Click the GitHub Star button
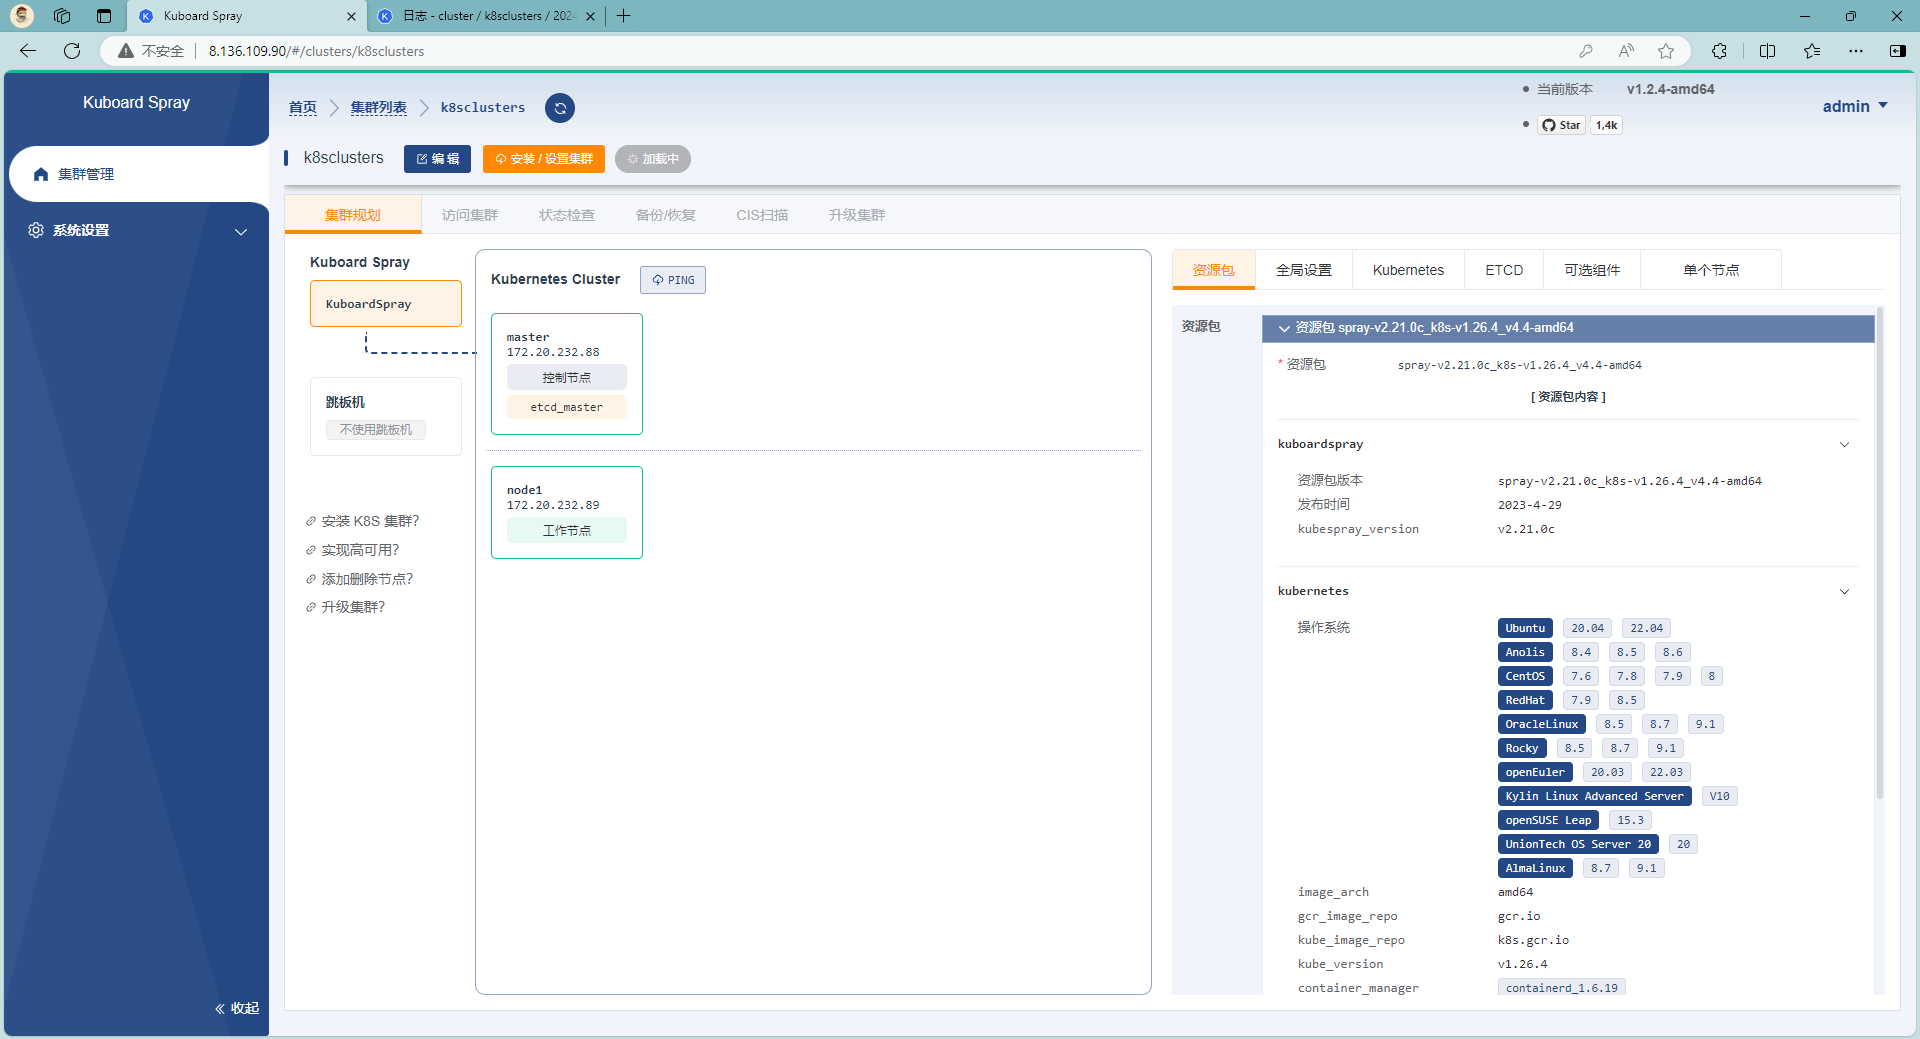Viewport: 1920px width, 1039px height. 1561,125
